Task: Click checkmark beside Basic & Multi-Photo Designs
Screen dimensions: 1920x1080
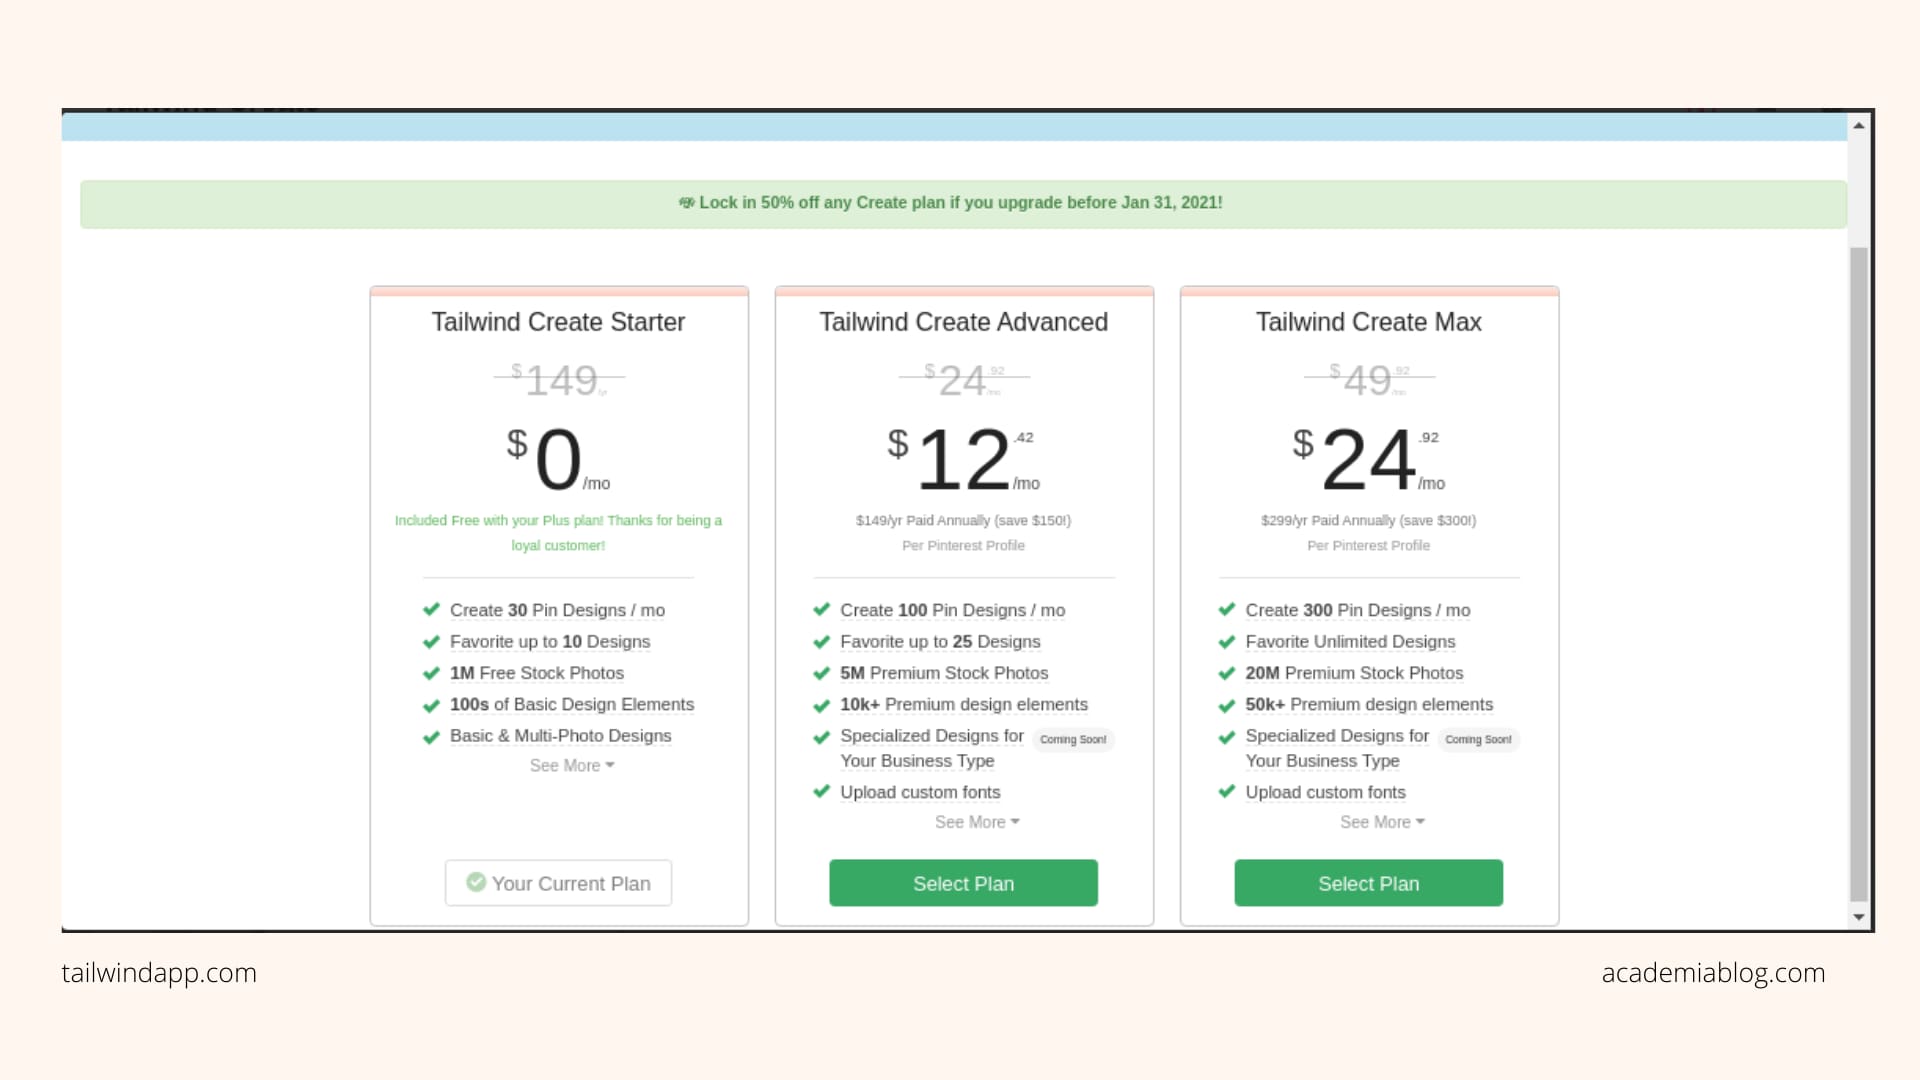Action: (431, 737)
